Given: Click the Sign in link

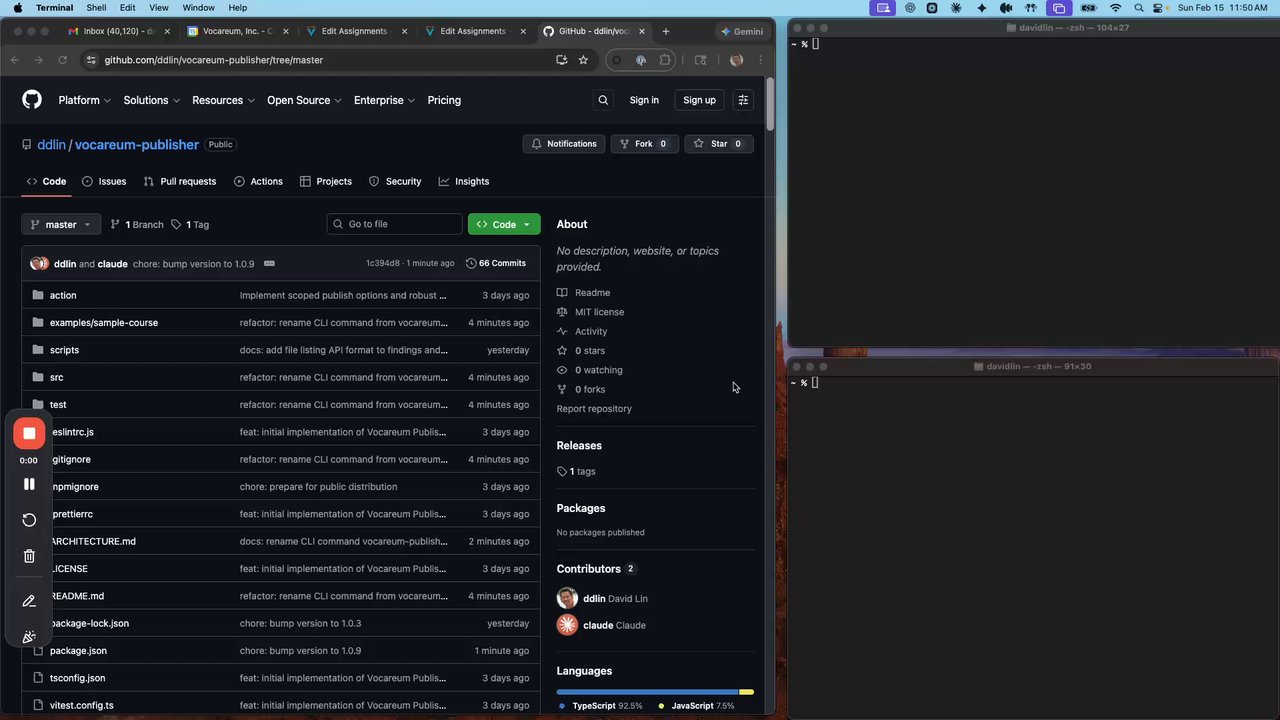Looking at the screenshot, I should pos(644,100).
